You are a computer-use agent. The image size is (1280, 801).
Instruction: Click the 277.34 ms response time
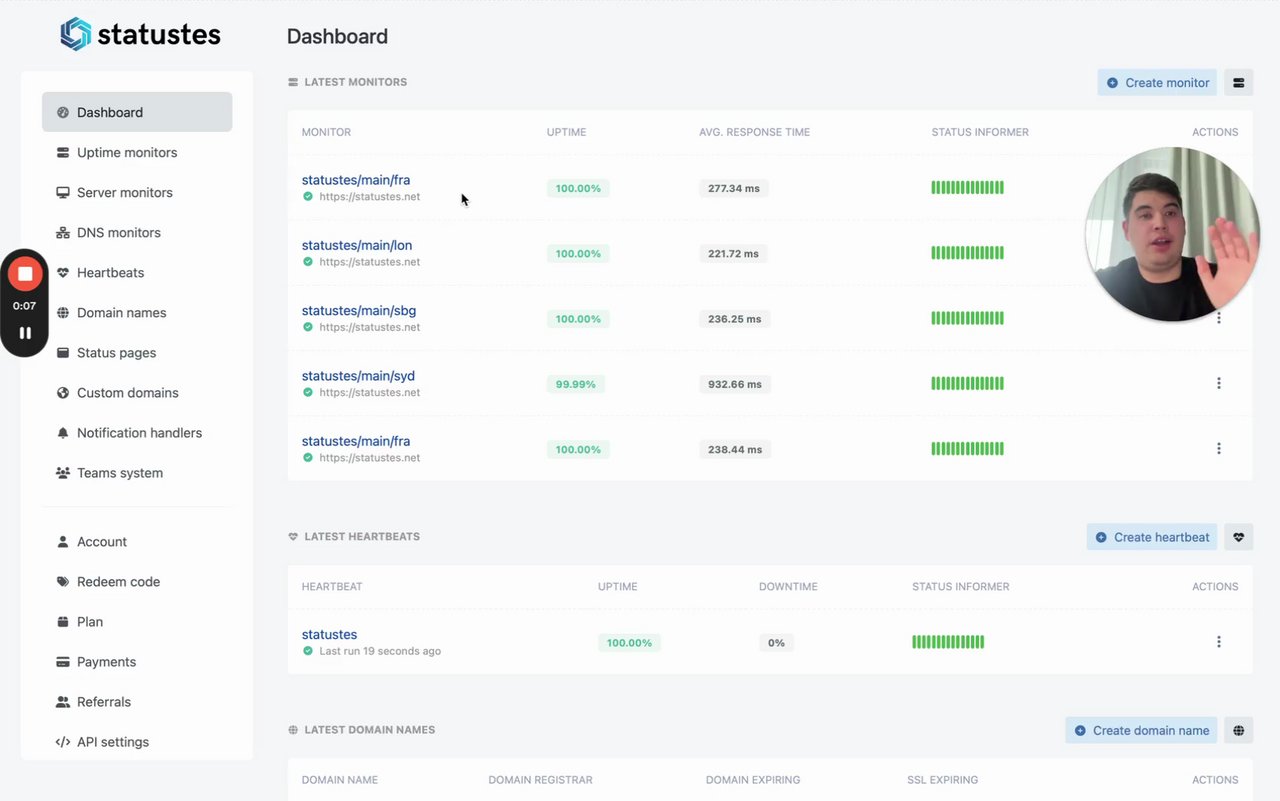pos(733,188)
